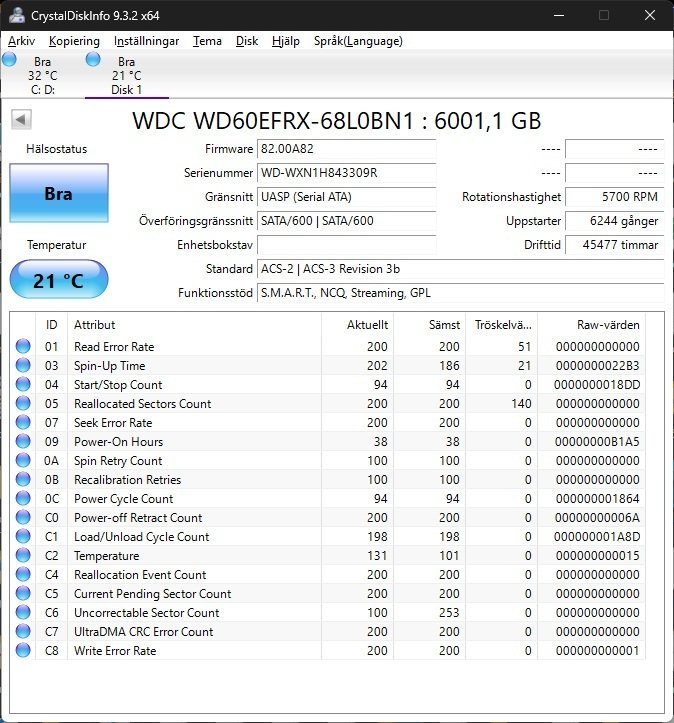Click the Raw-värden column header
This screenshot has width=674, height=723.
[x=591, y=325]
